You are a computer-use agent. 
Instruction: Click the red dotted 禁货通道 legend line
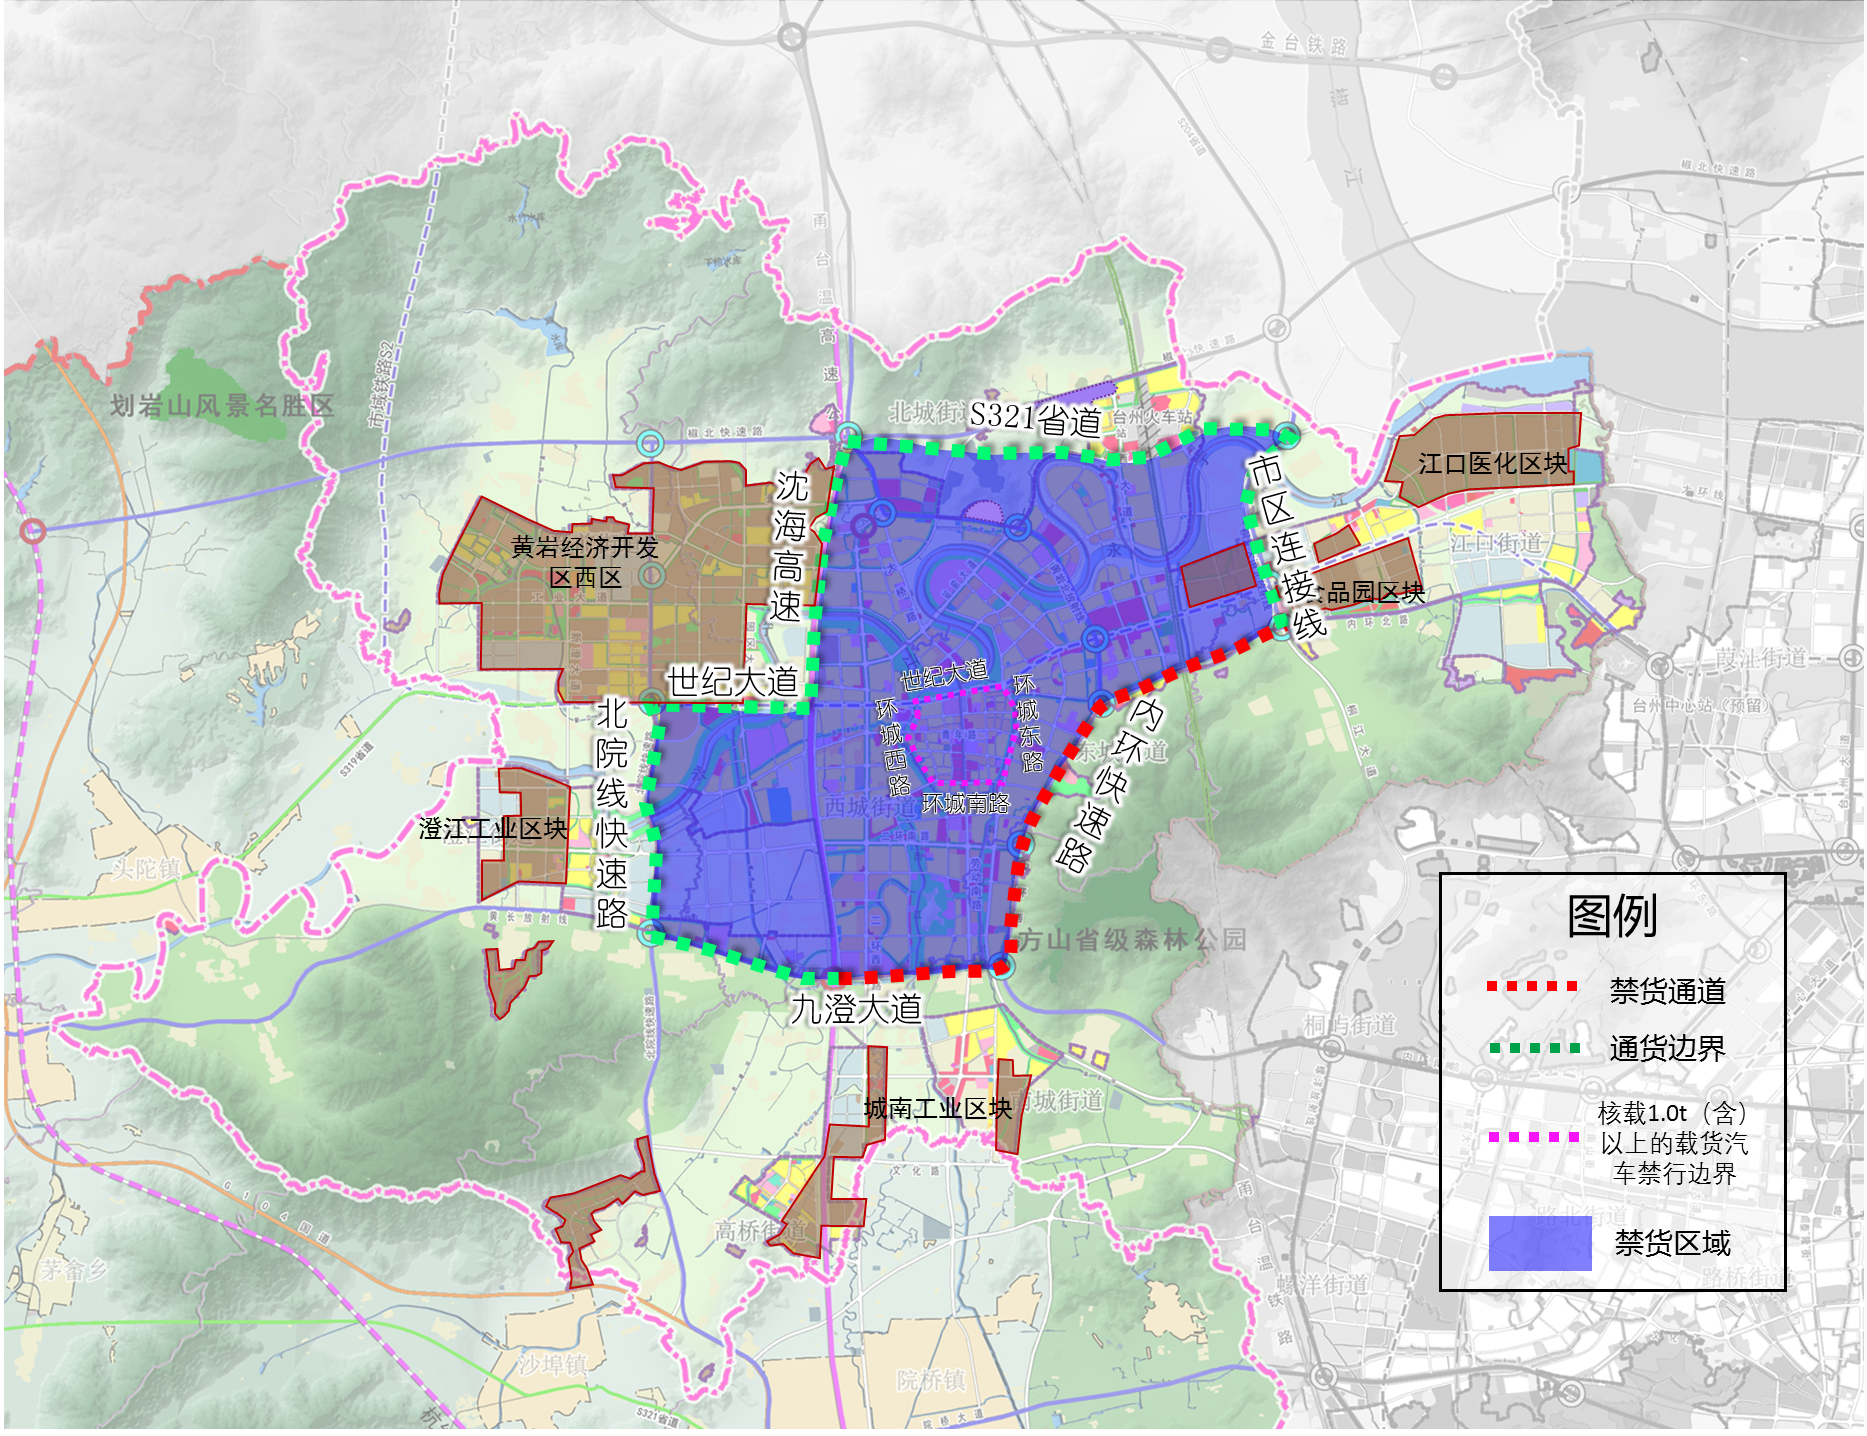[1532, 986]
